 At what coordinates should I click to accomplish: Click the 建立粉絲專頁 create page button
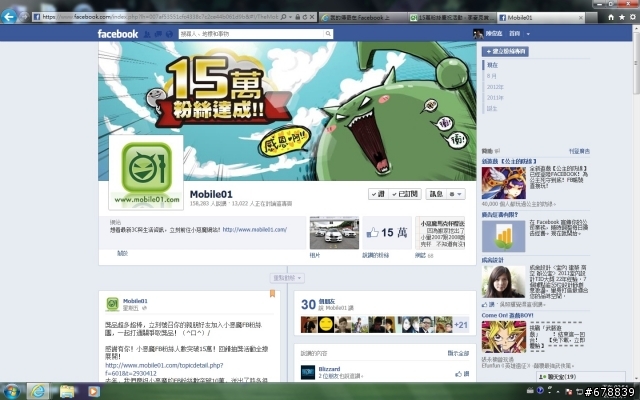(x=505, y=51)
